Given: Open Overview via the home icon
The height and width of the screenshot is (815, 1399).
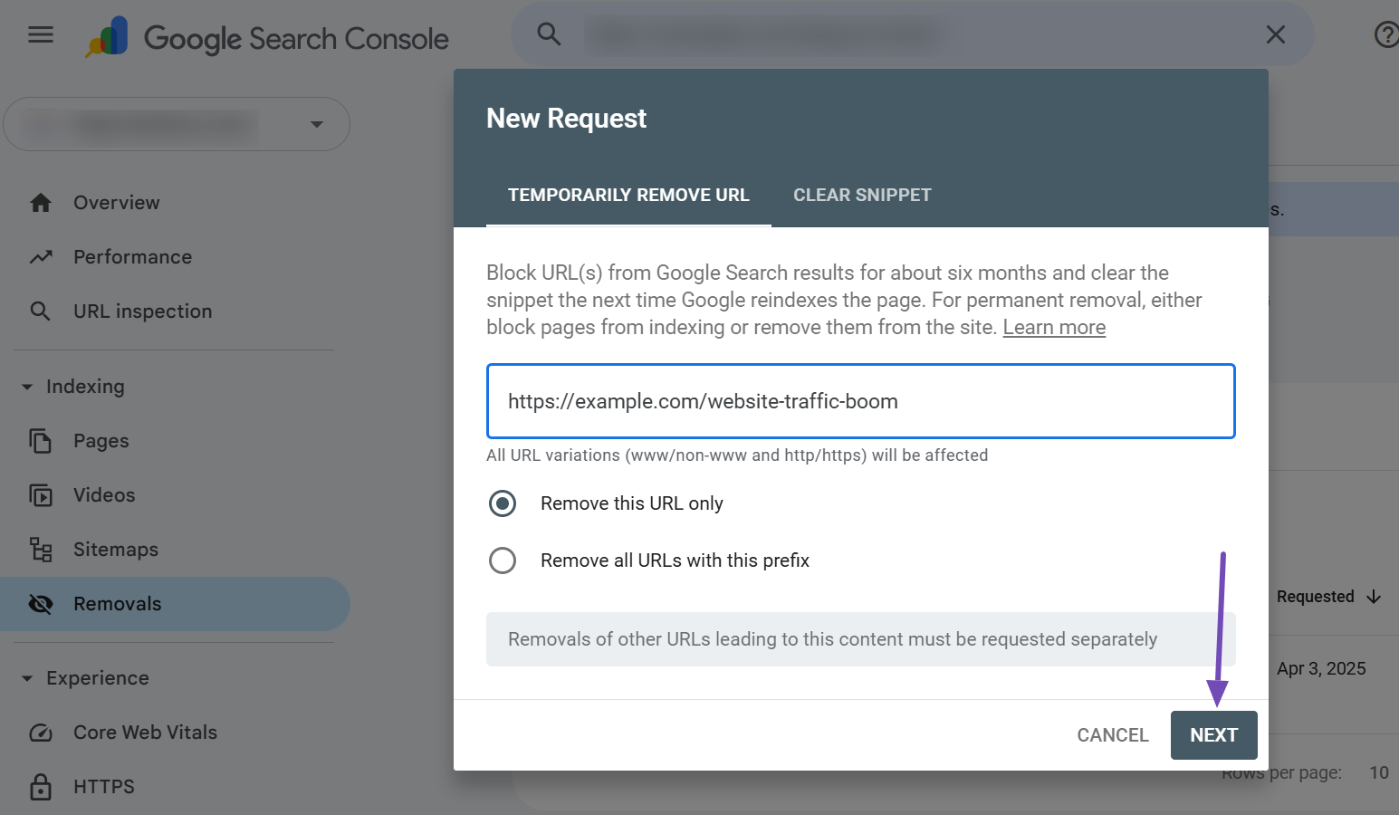Looking at the screenshot, I should (41, 203).
